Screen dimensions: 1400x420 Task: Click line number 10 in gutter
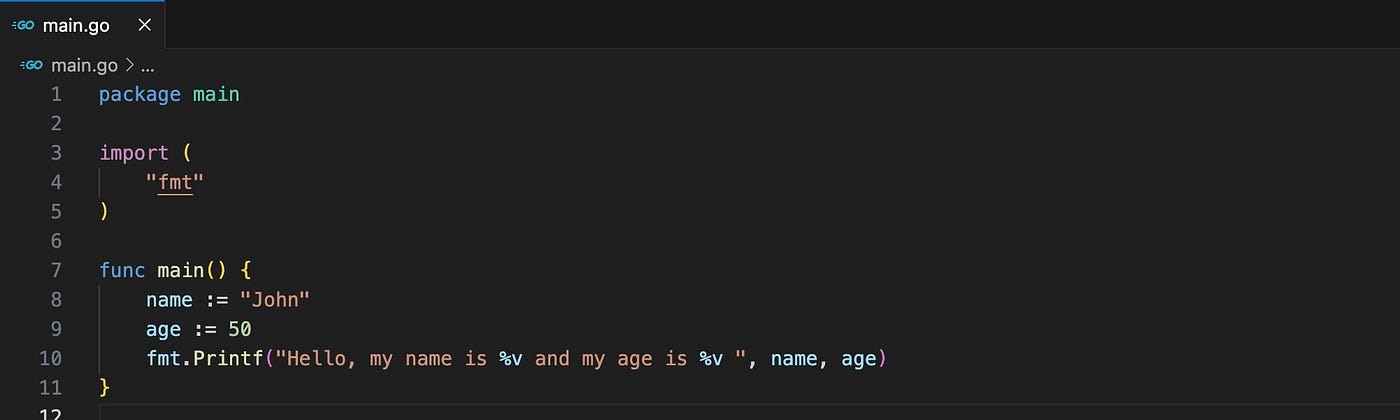50,358
